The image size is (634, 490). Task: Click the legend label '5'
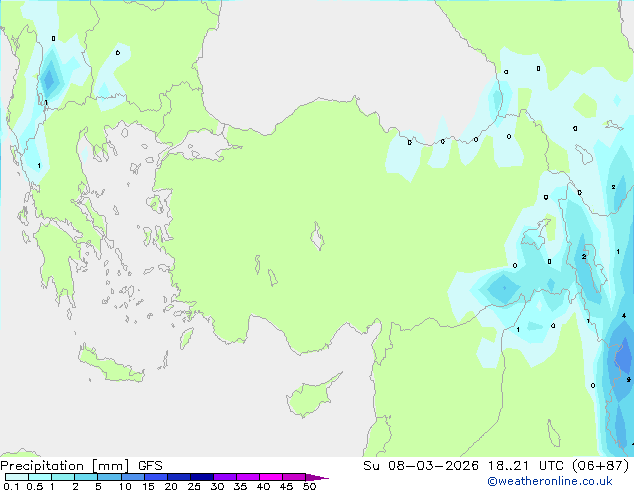point(98,486)
